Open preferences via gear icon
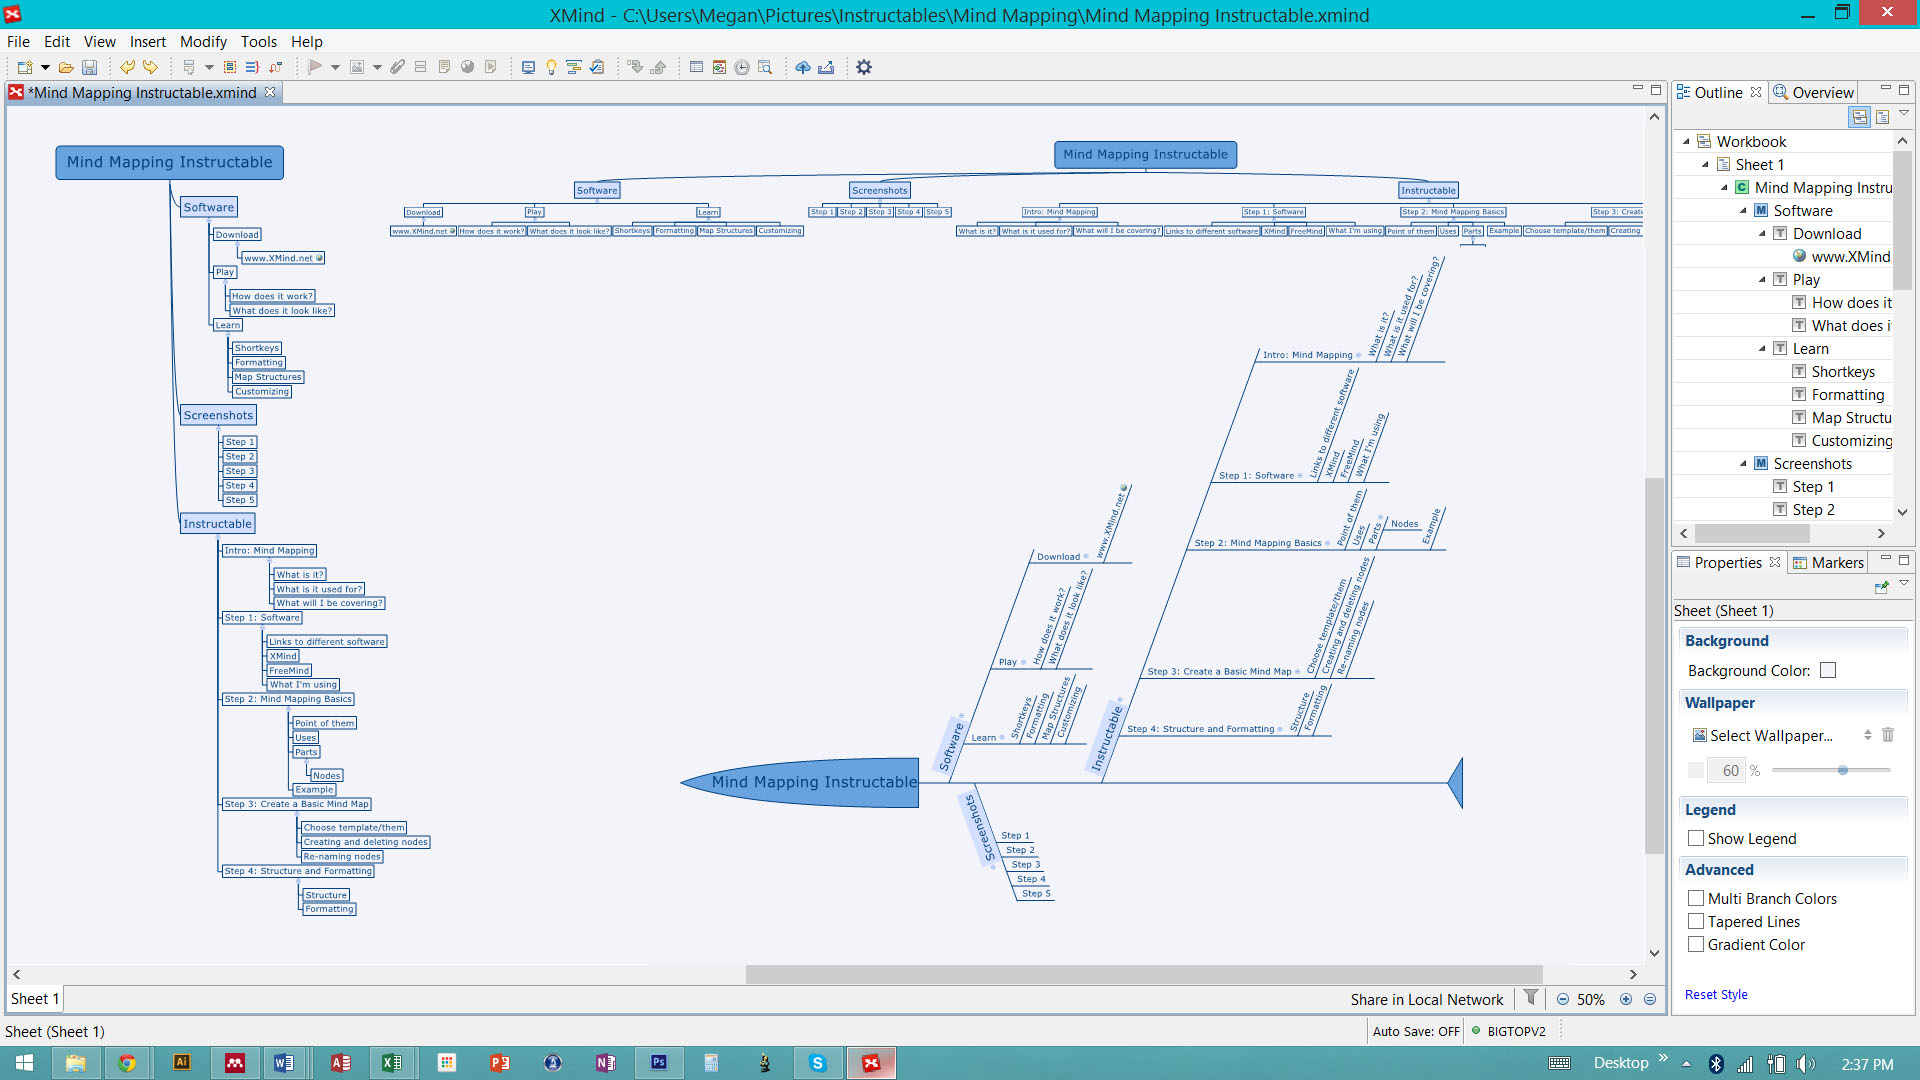 pyautogui.click(x=864, y=67)
